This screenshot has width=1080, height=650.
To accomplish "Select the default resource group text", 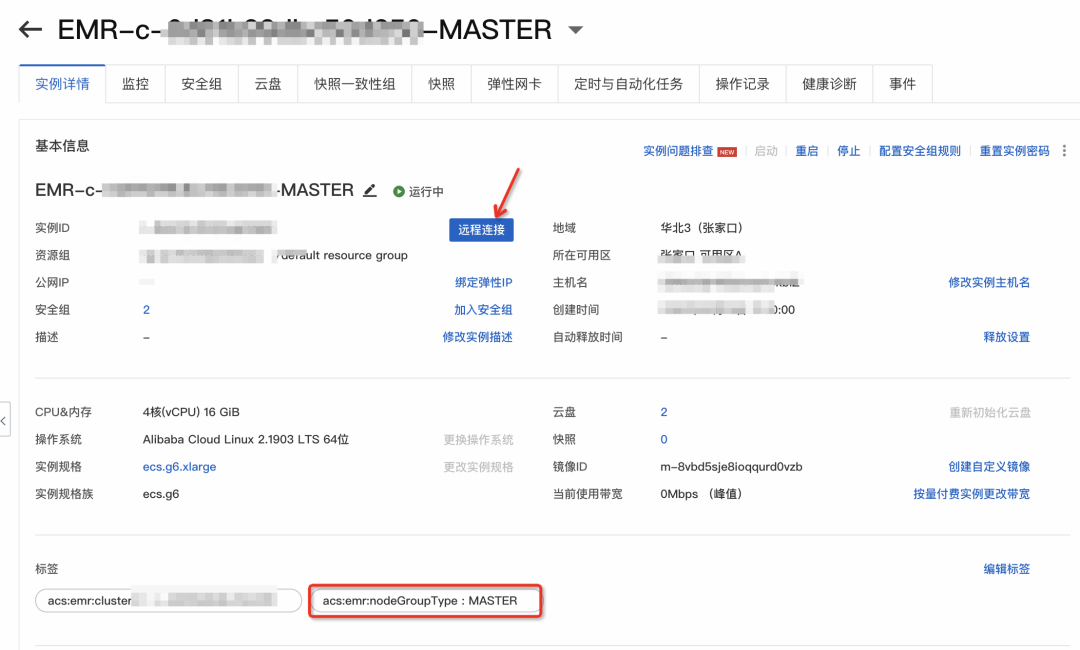I will 344,255.
